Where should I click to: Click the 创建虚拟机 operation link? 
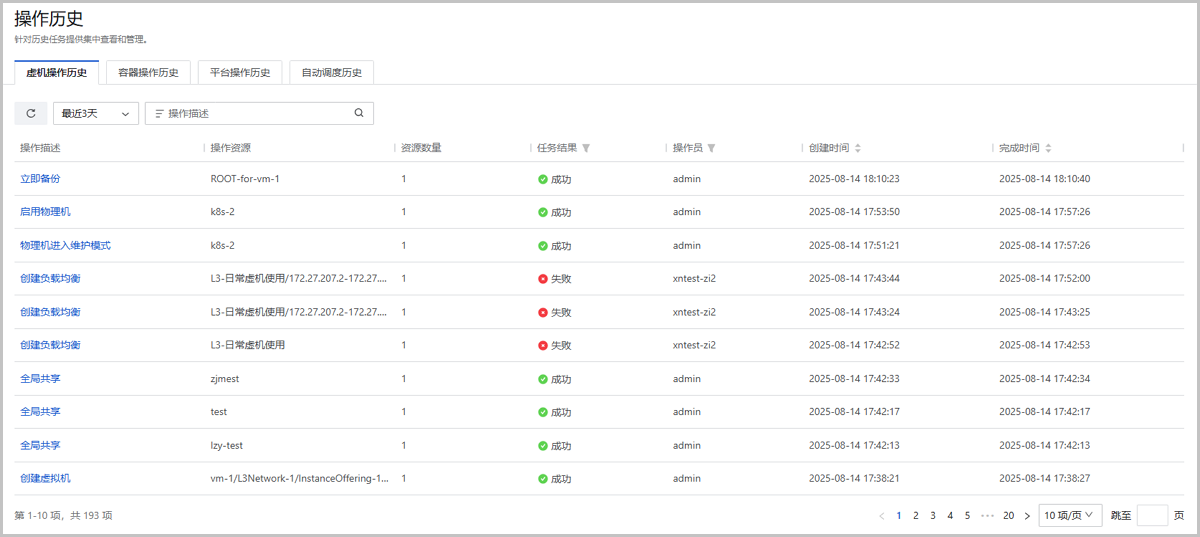45,478
